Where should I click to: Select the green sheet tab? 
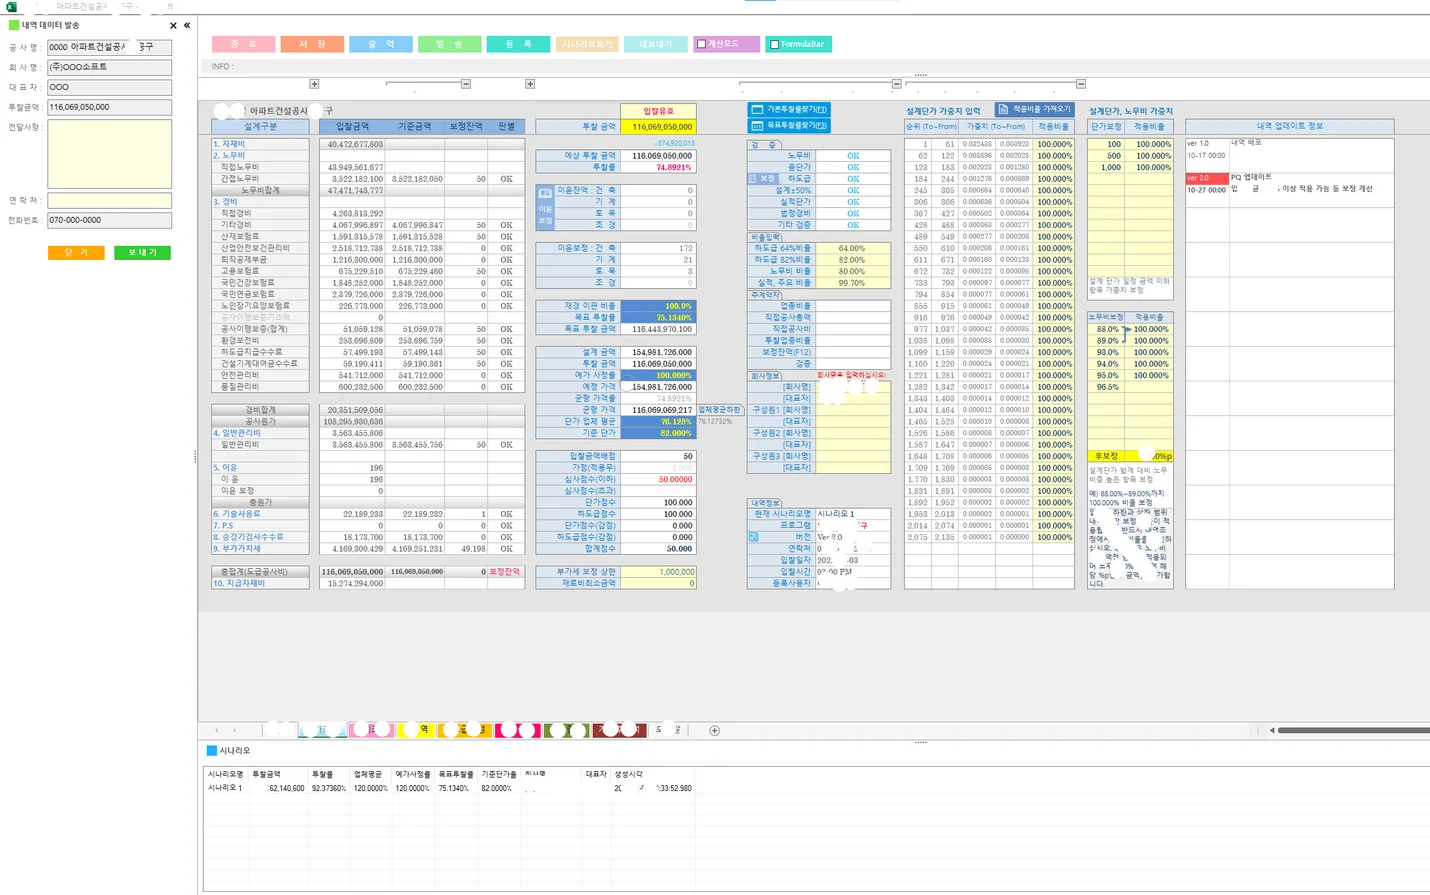(567, 731)
